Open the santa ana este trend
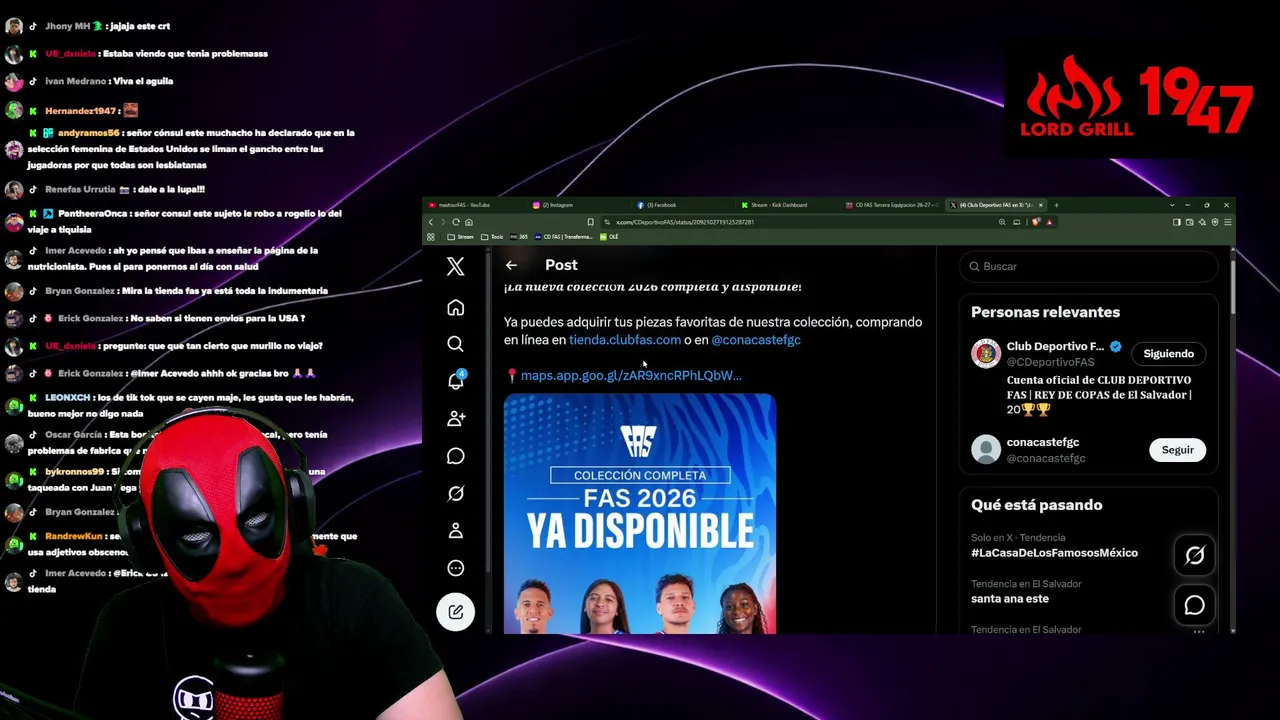 click(x=1010, y=599)
